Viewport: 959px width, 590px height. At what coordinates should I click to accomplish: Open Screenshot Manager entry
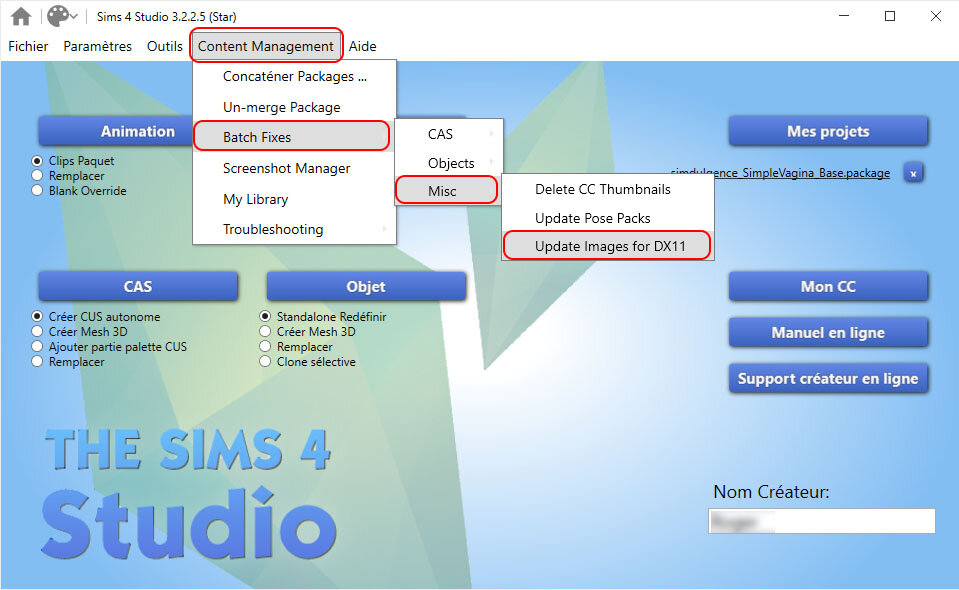coord(294,168)
